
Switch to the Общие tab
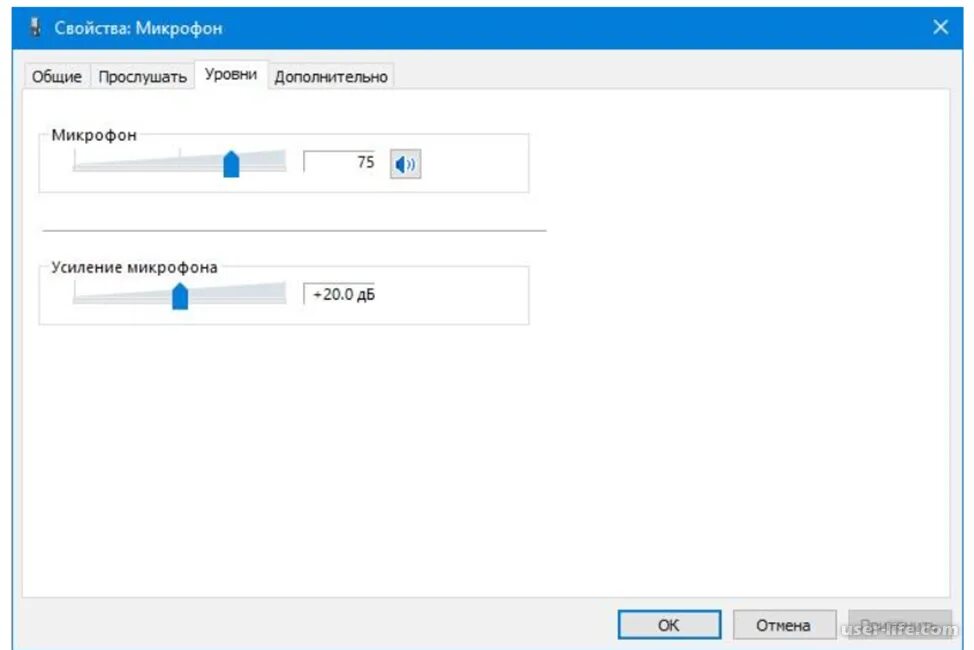pyautogui.click(x=57, y=76)
